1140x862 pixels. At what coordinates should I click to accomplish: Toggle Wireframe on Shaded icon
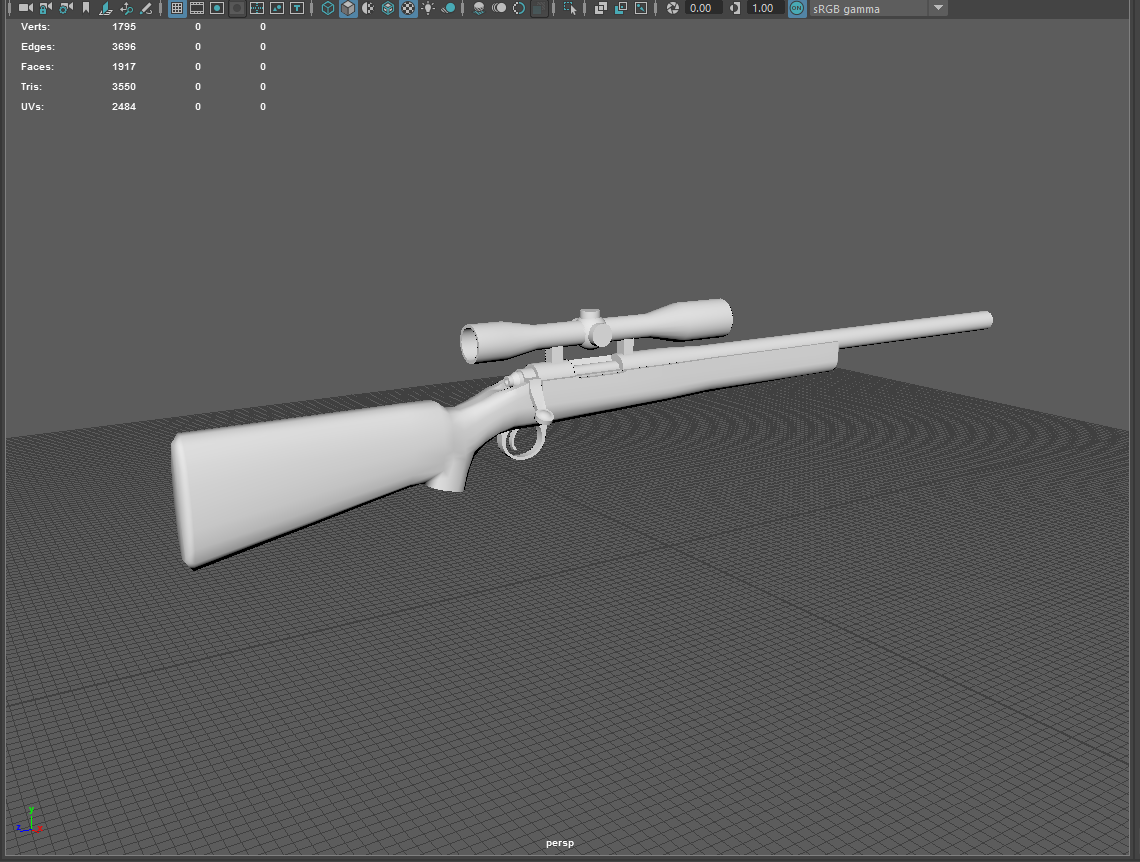[388, 8]
